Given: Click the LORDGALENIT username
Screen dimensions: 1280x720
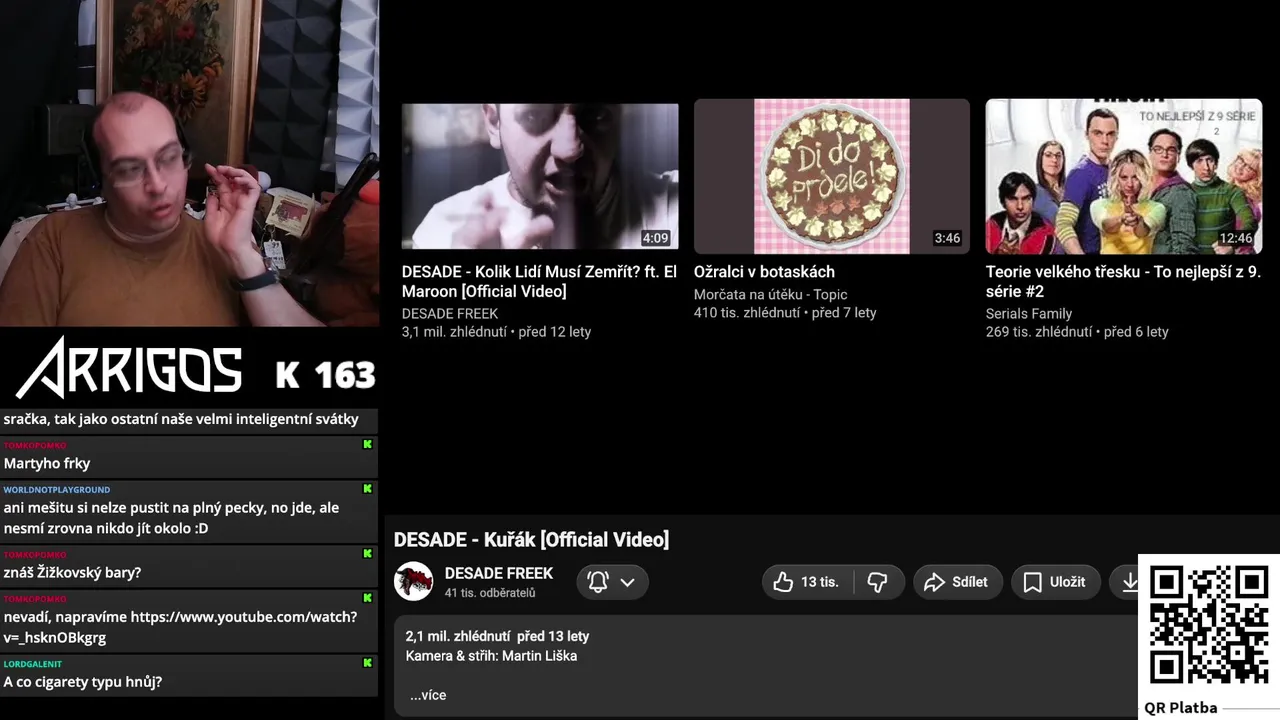Looking at the screenshot, I should (33, 664).
